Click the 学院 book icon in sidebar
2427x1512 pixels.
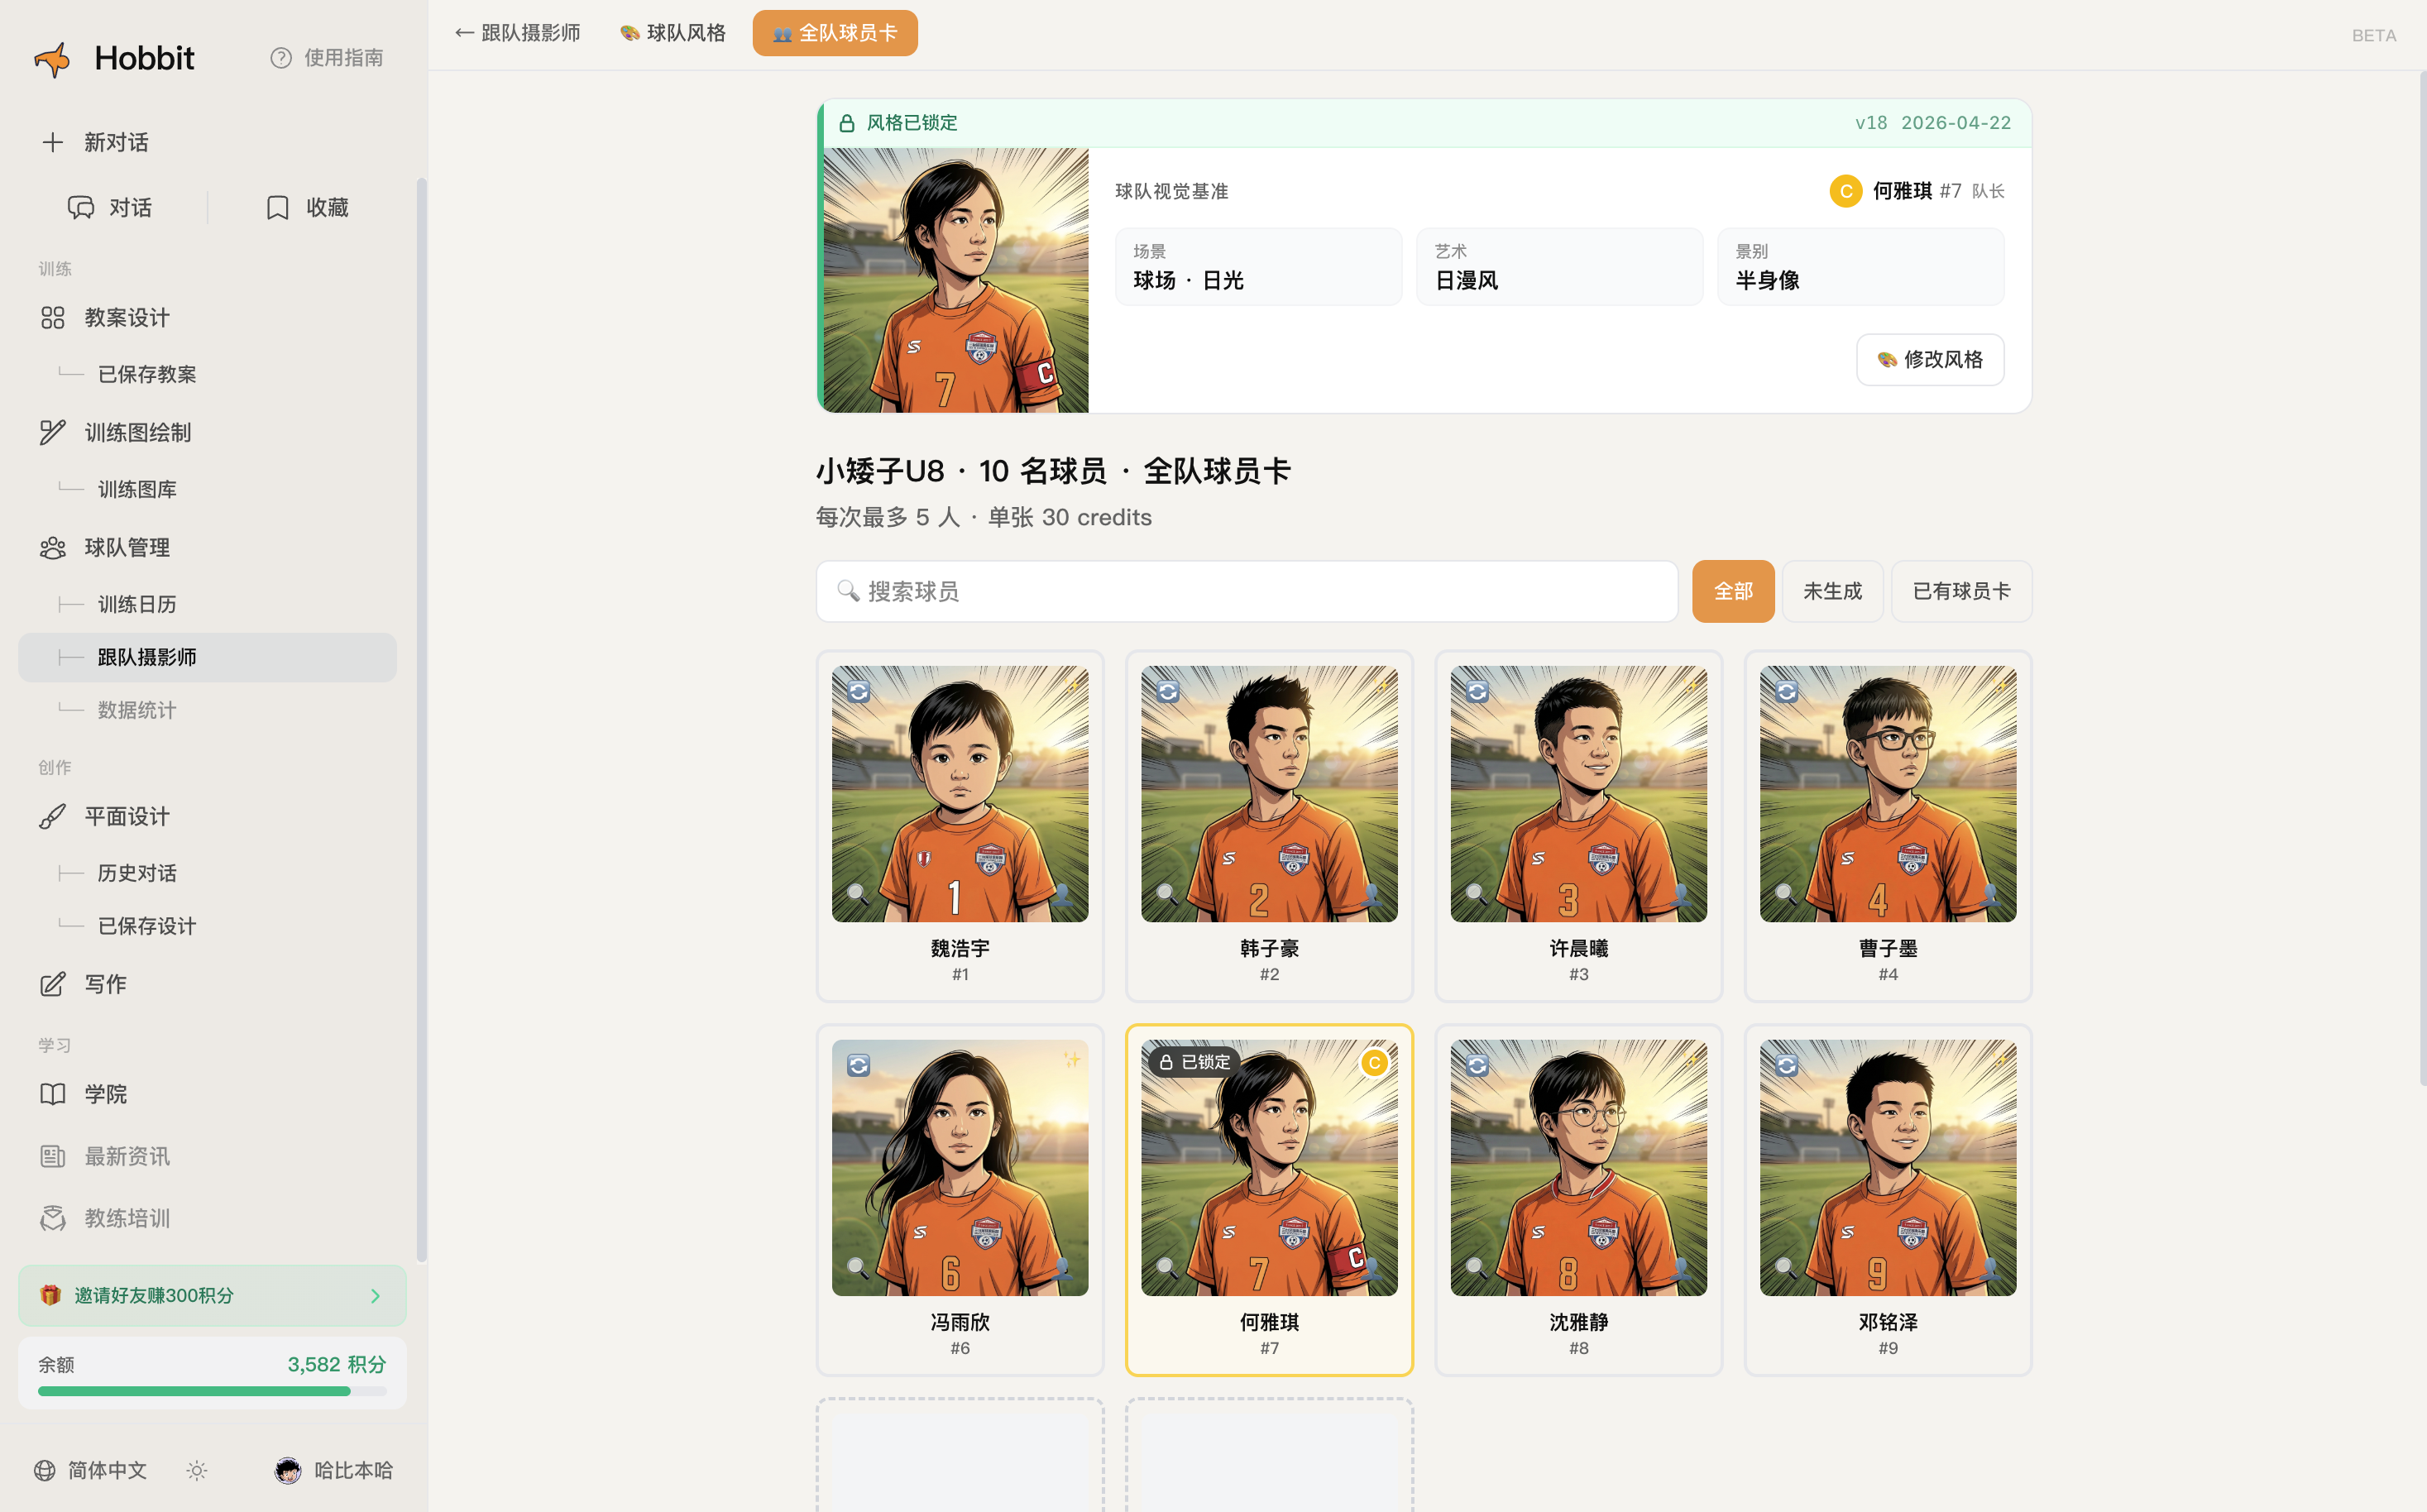[x=52, y=1094]
